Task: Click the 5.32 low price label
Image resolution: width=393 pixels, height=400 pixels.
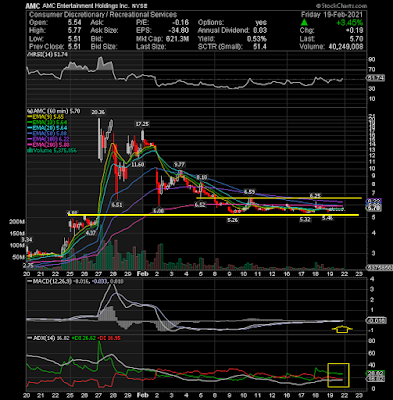Action: point(305,220)
